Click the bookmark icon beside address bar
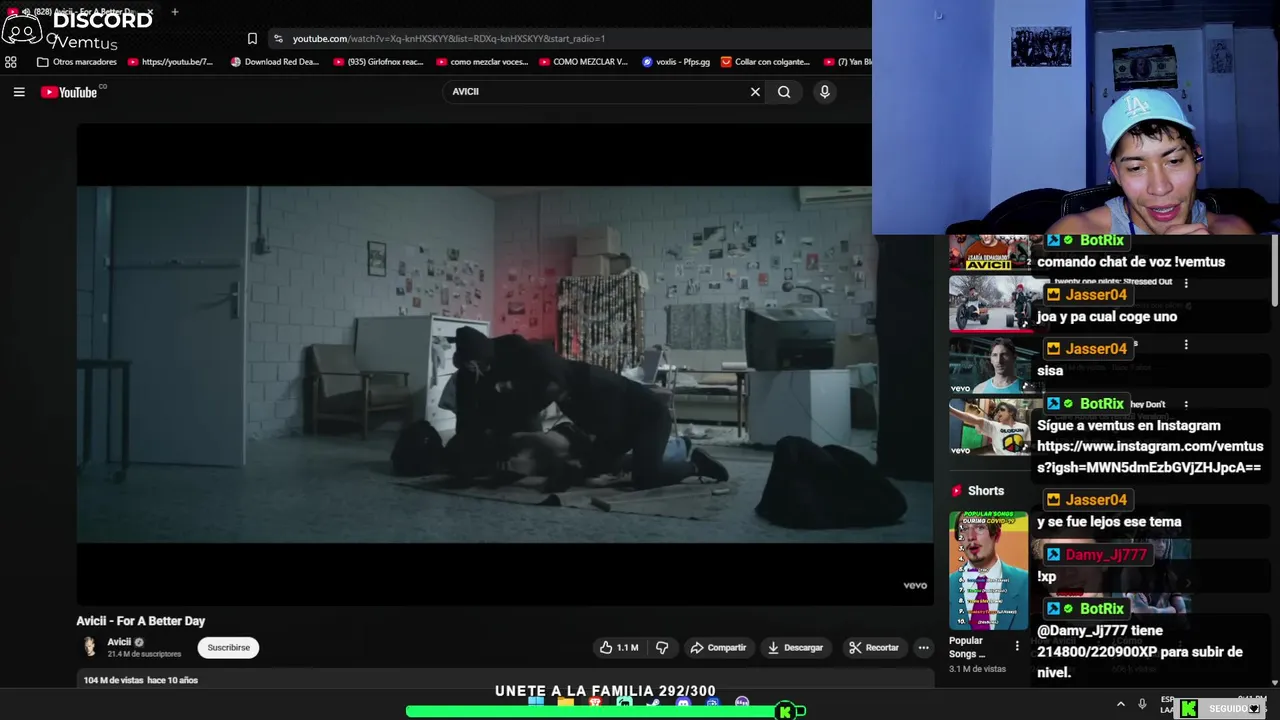The height and width of the screenshot is (720, 1280). [x=252, y=39]
